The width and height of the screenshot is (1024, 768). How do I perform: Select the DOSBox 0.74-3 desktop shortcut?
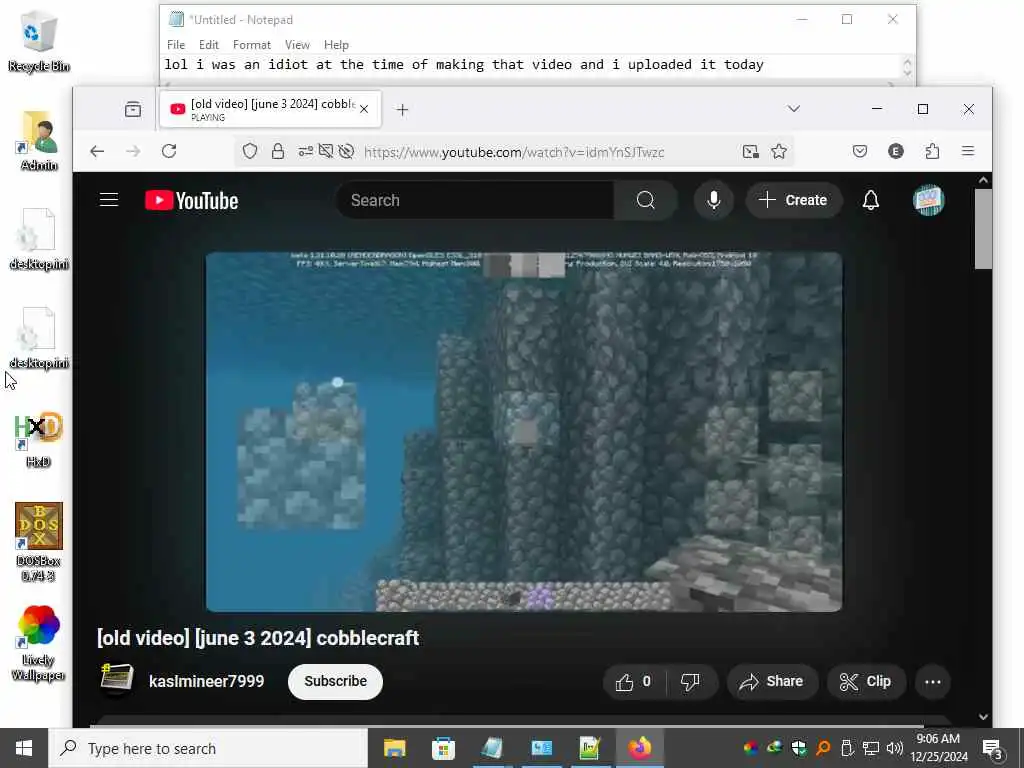pyautogui.click(x=39, y=542)
